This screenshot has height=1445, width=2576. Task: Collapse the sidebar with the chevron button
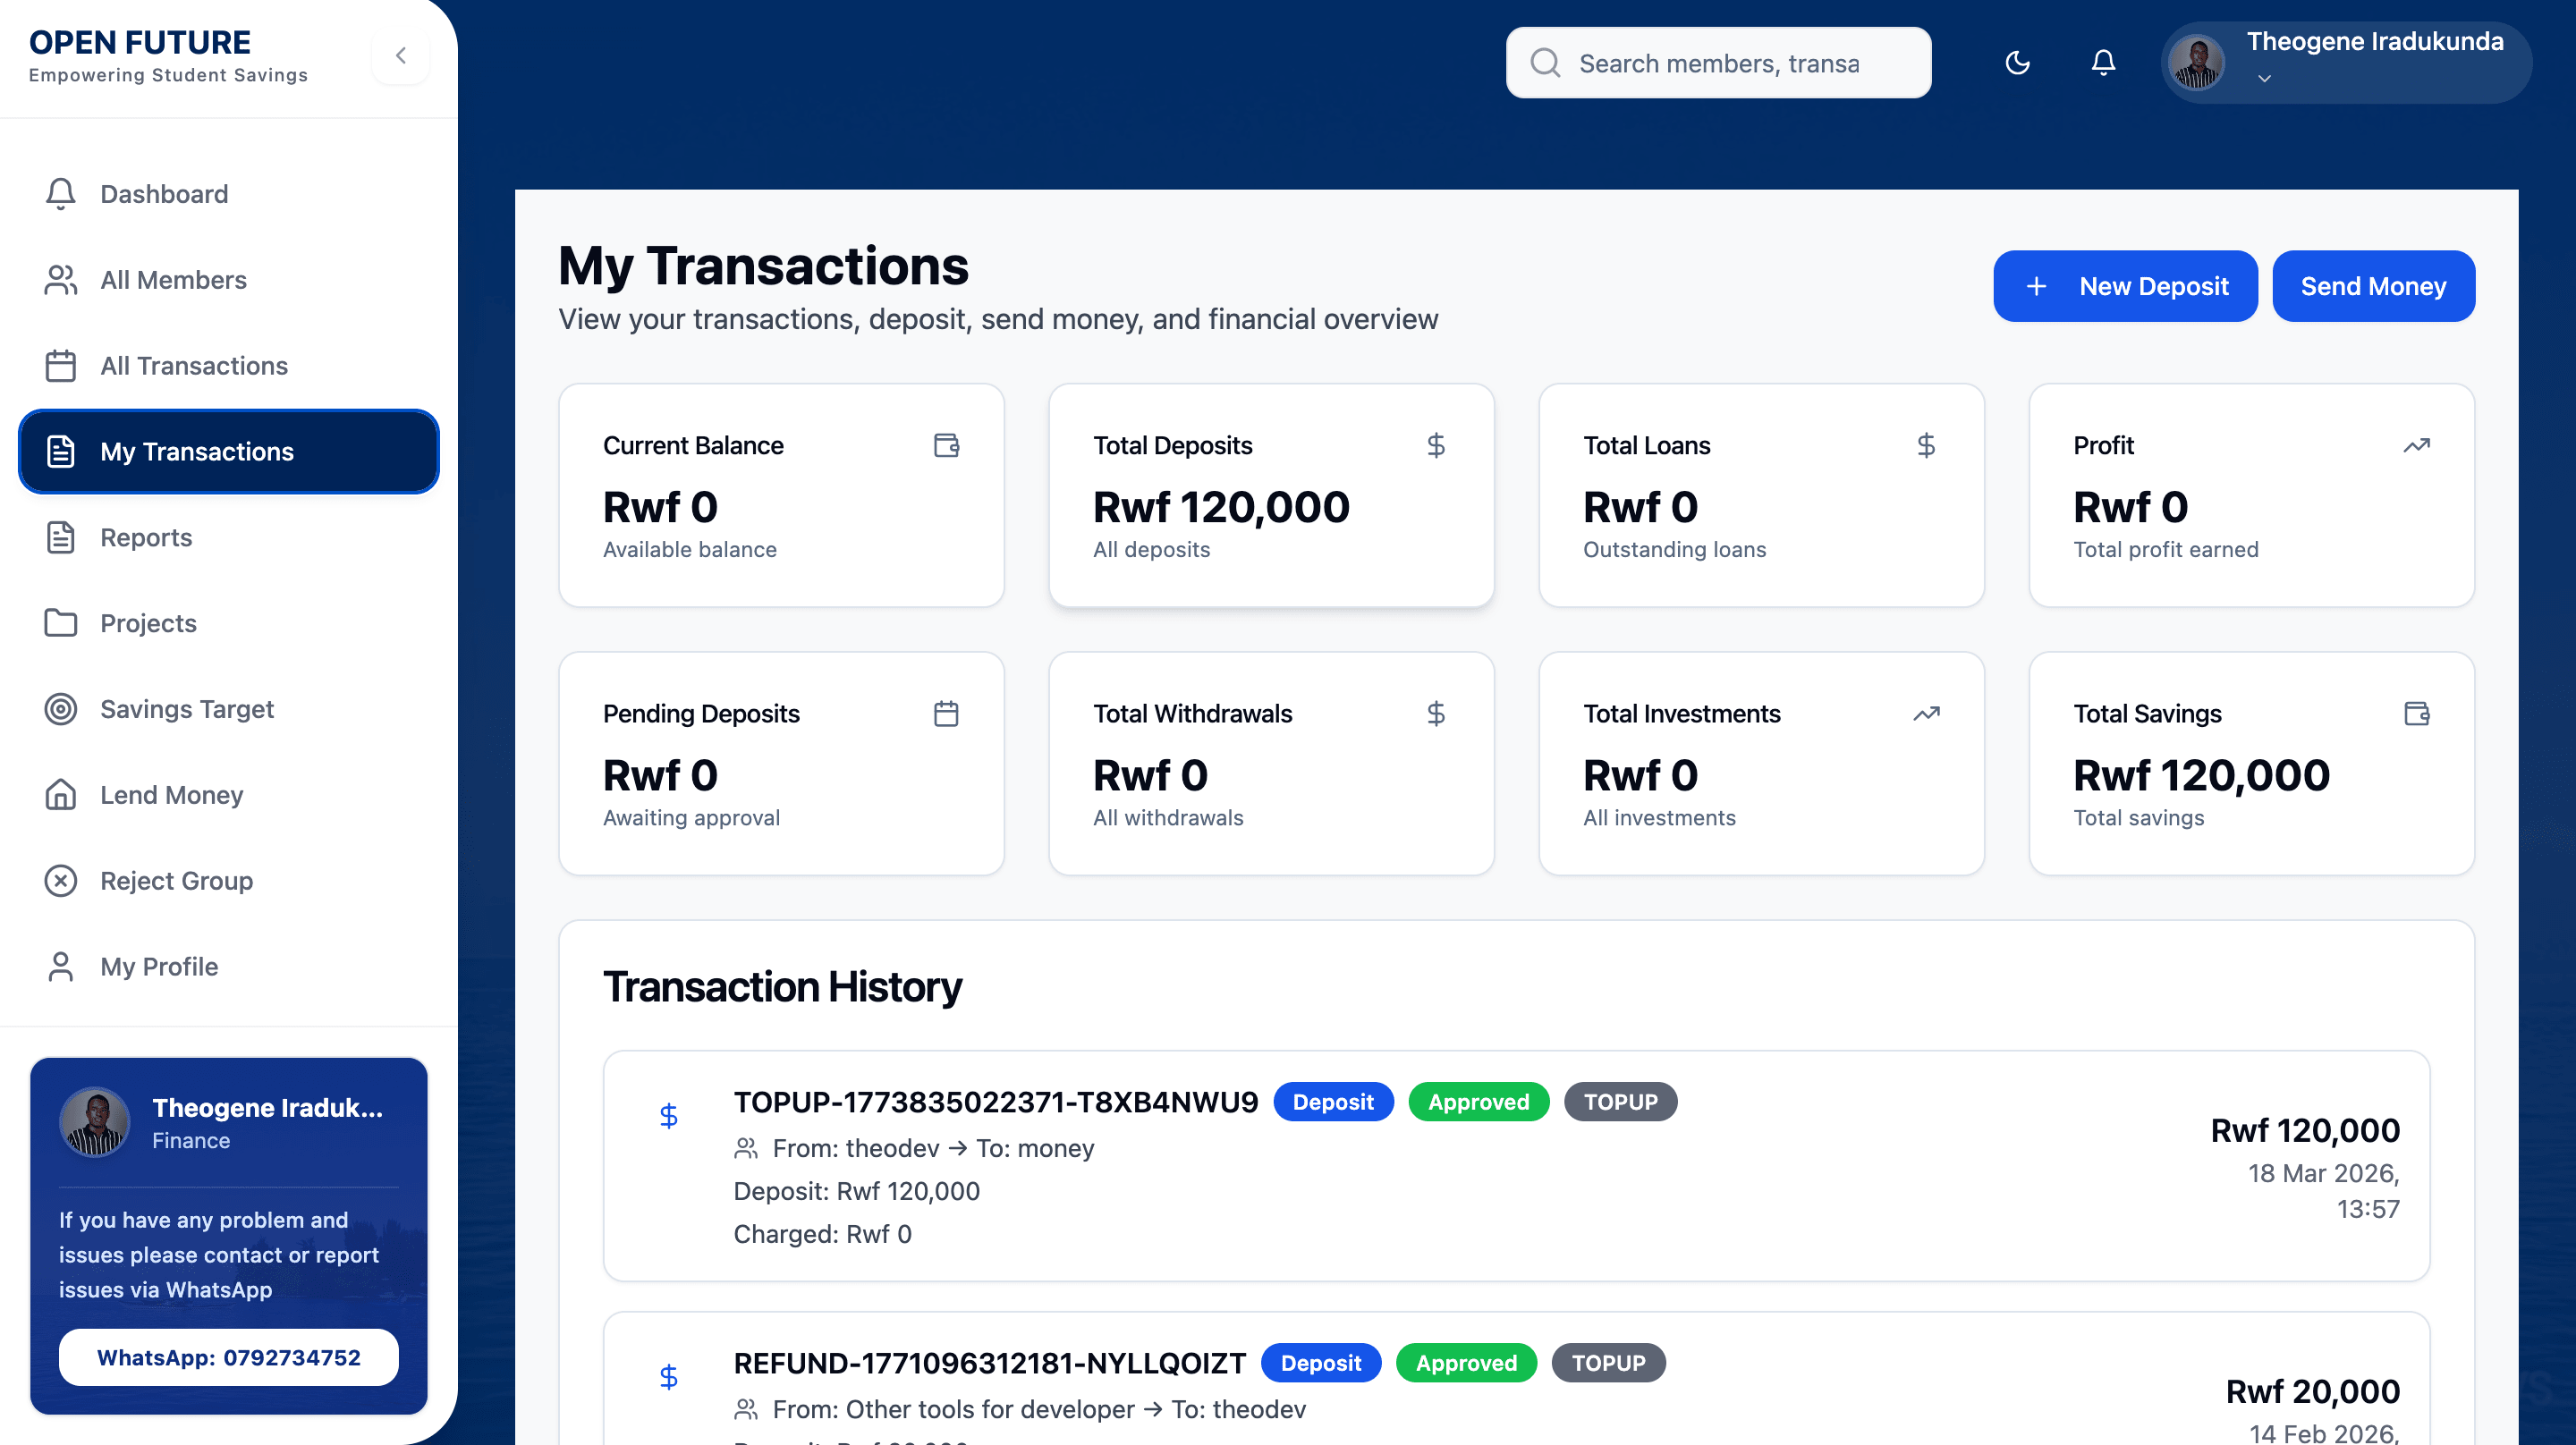[400, 55]
